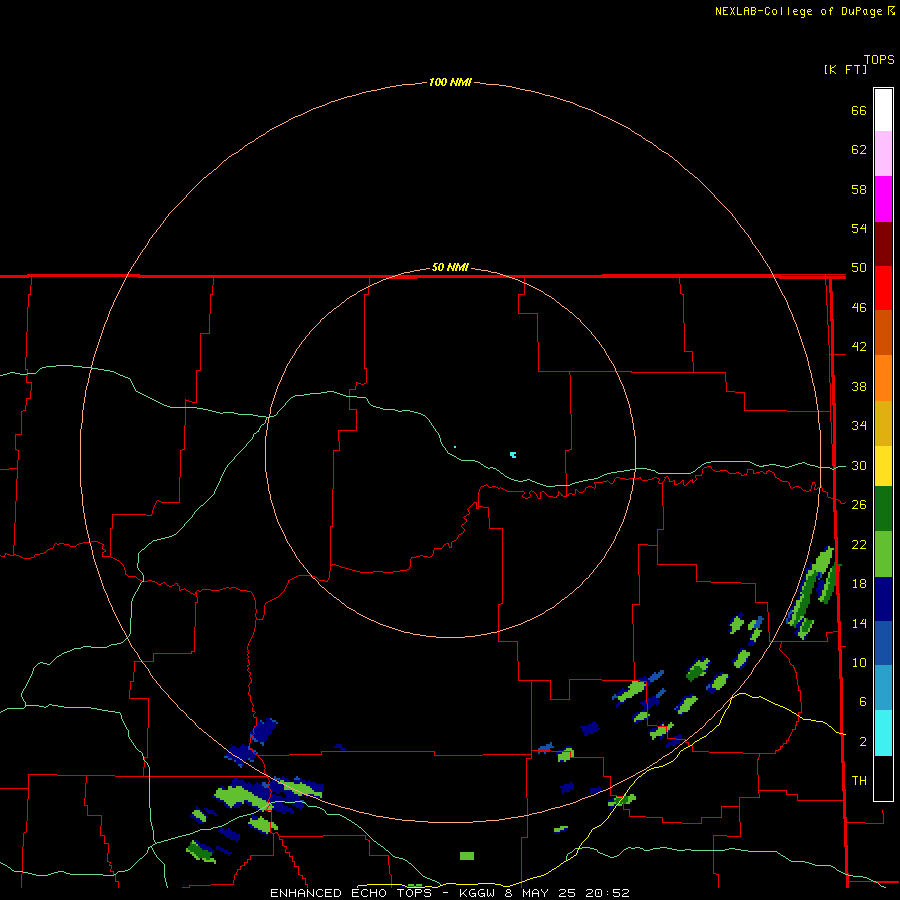
Task: Click the [K FT] units label
Action: tap(845, 69)
